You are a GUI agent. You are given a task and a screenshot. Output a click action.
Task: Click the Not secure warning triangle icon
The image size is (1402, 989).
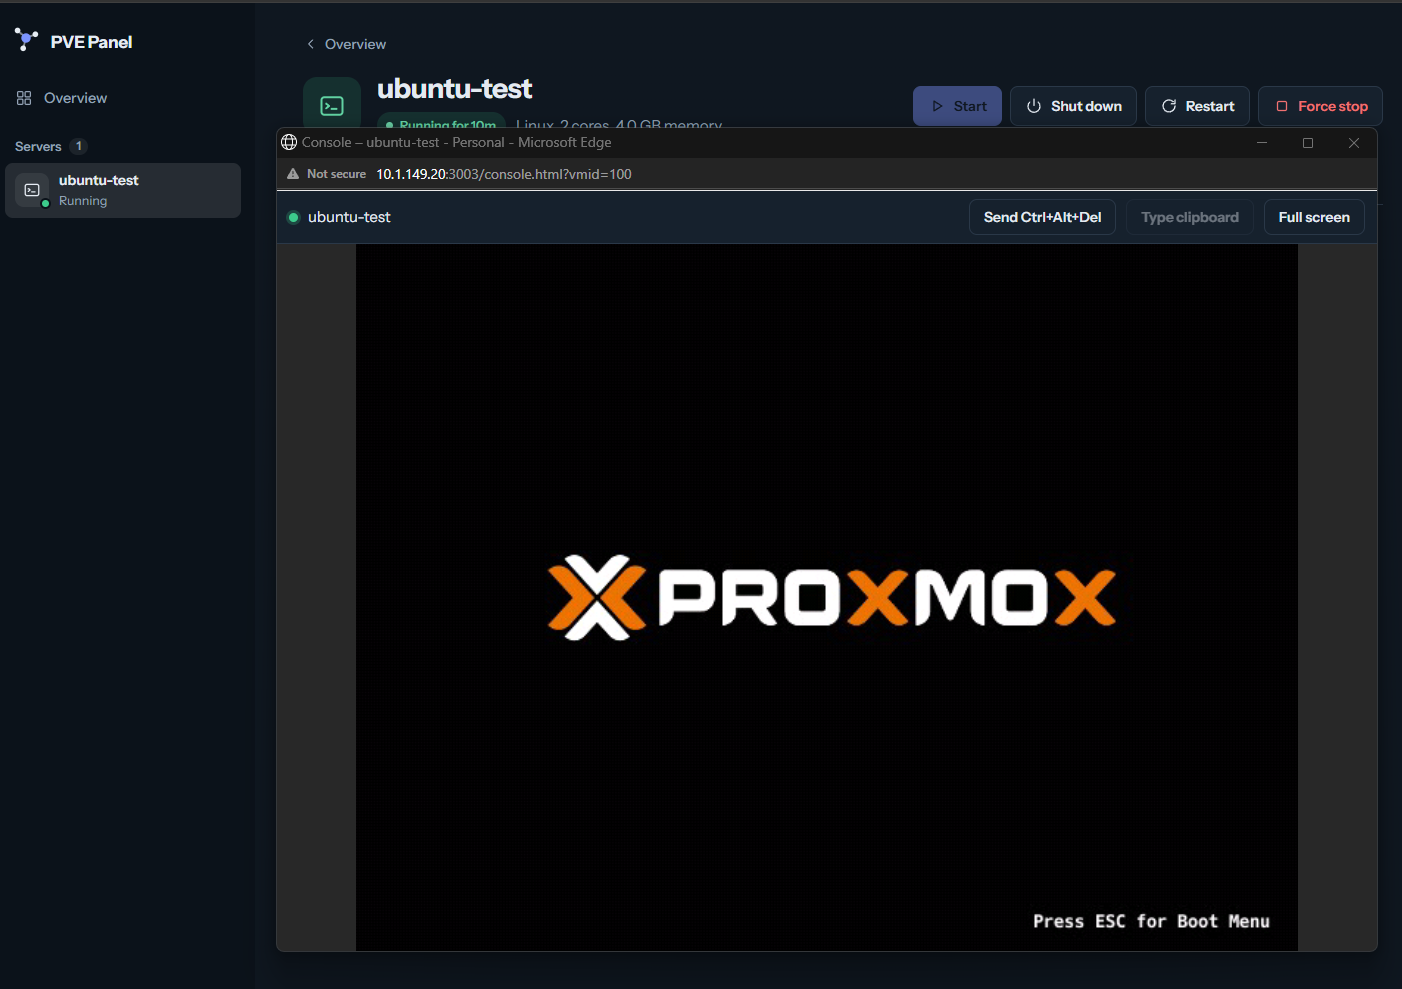293,174
